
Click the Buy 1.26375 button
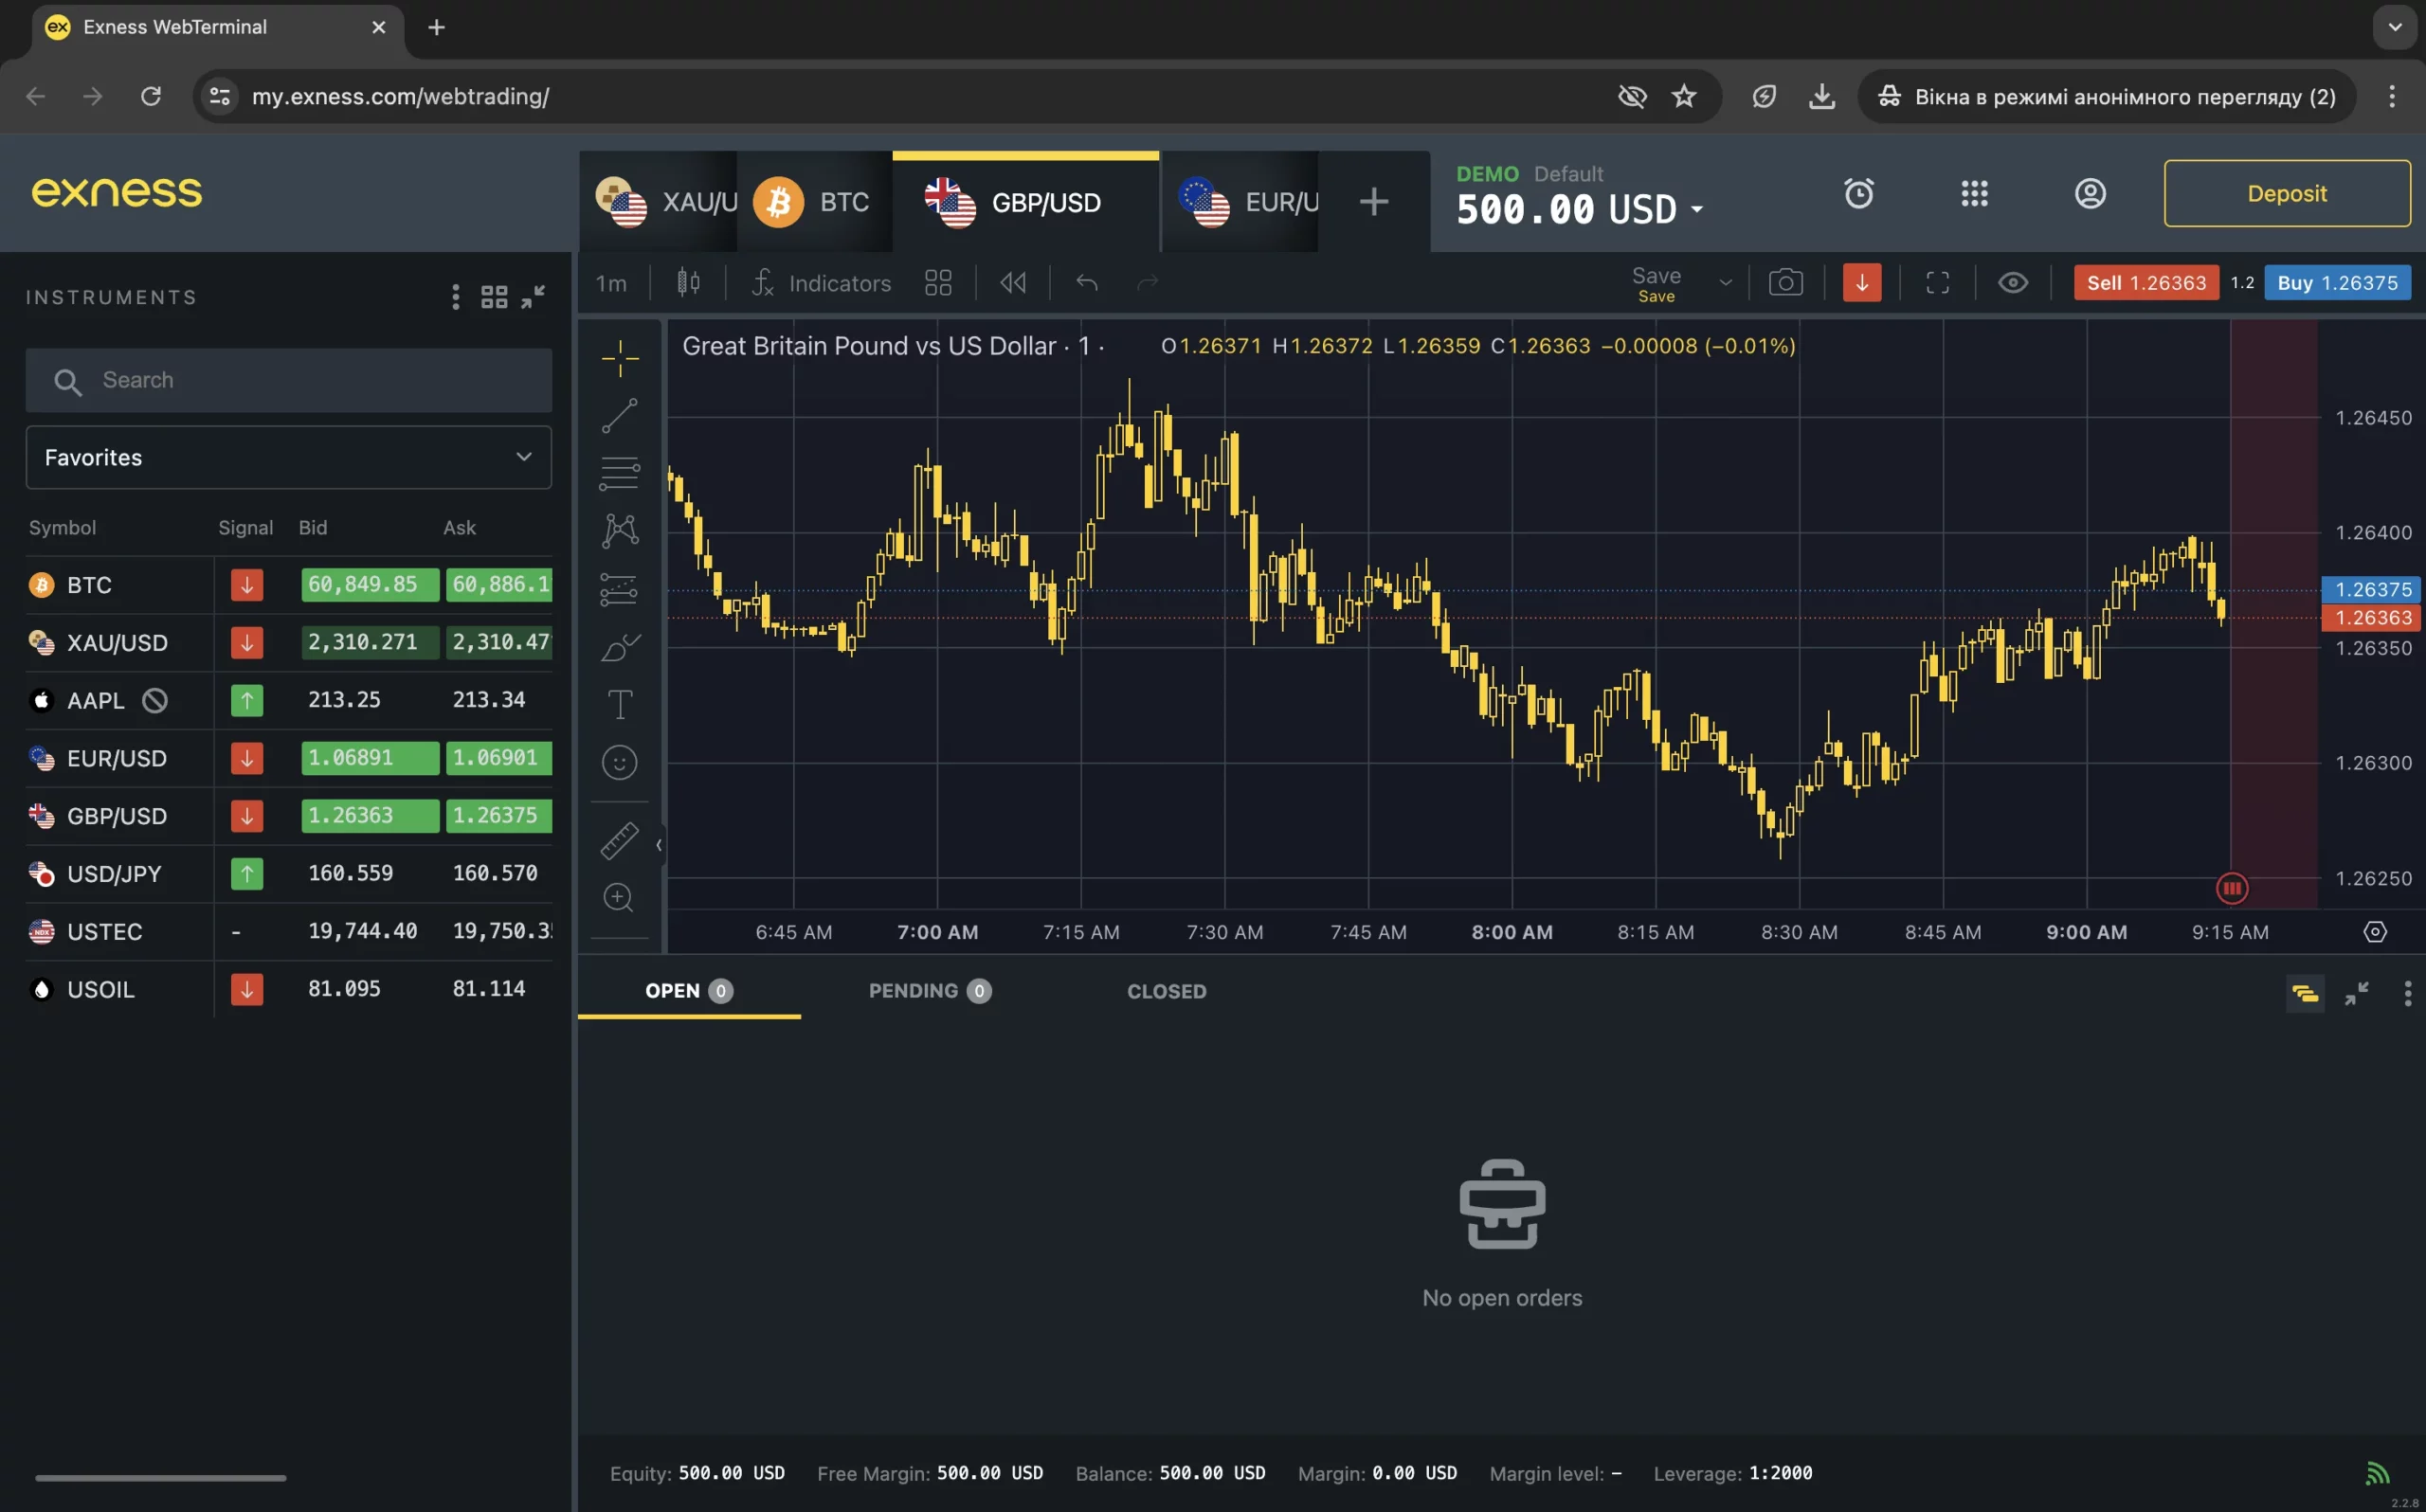pyautogui.click(x=2337, y=282)
